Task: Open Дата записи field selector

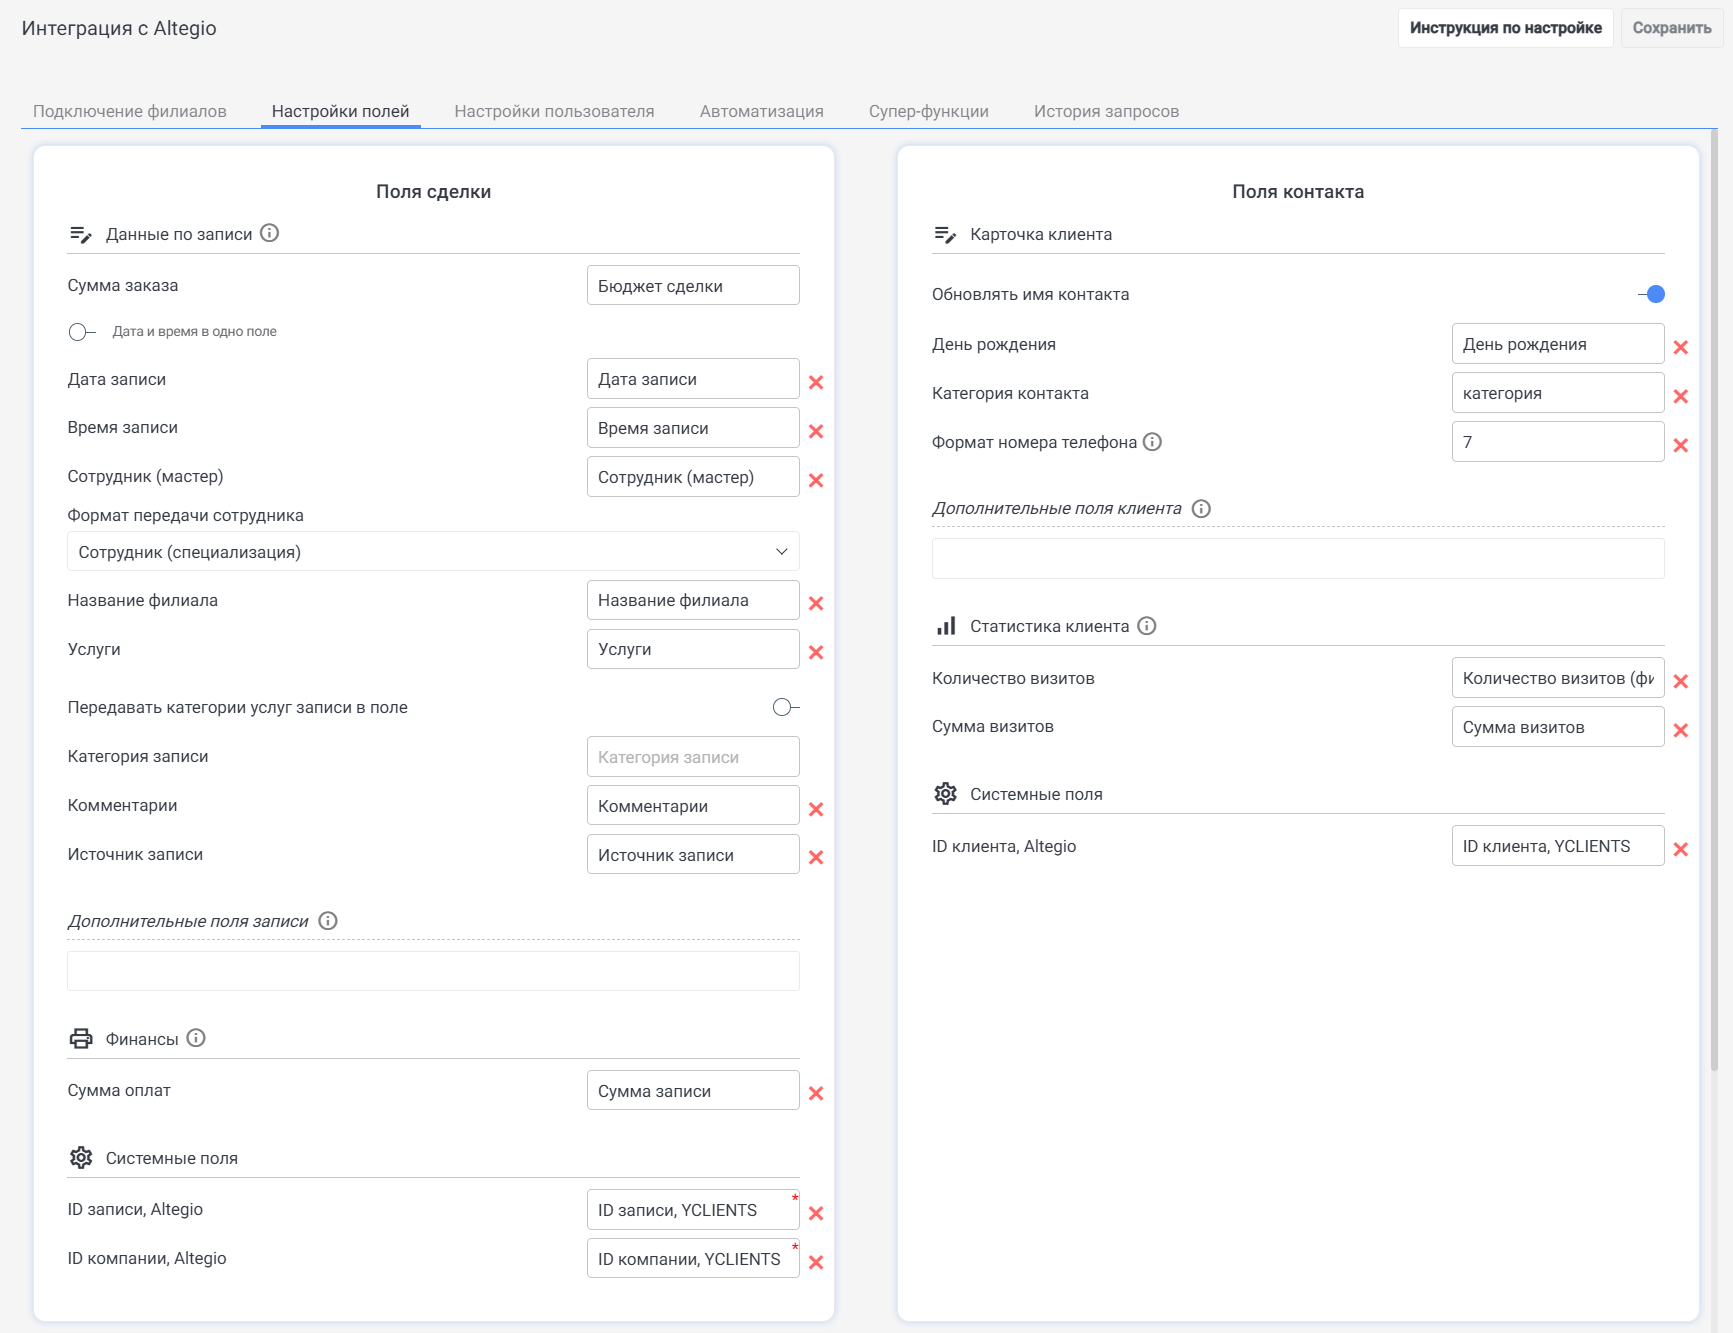Action: [x=693, y=379]
